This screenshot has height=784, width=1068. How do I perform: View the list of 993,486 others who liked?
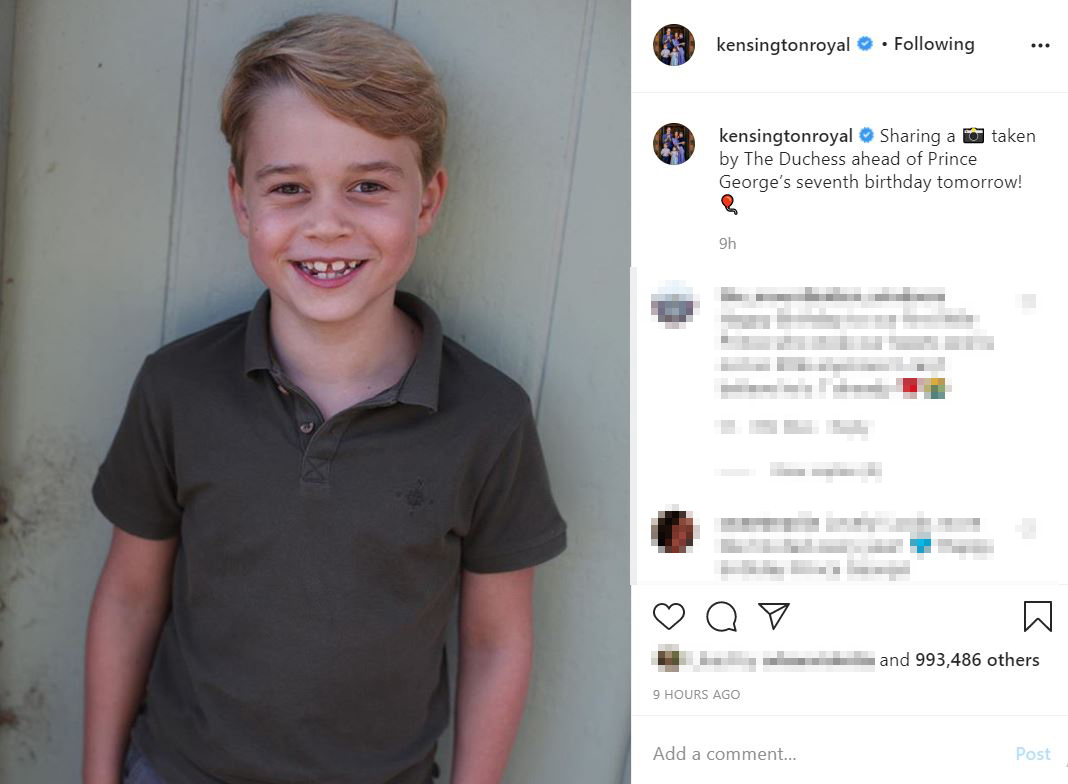click(x=977, y=660)
